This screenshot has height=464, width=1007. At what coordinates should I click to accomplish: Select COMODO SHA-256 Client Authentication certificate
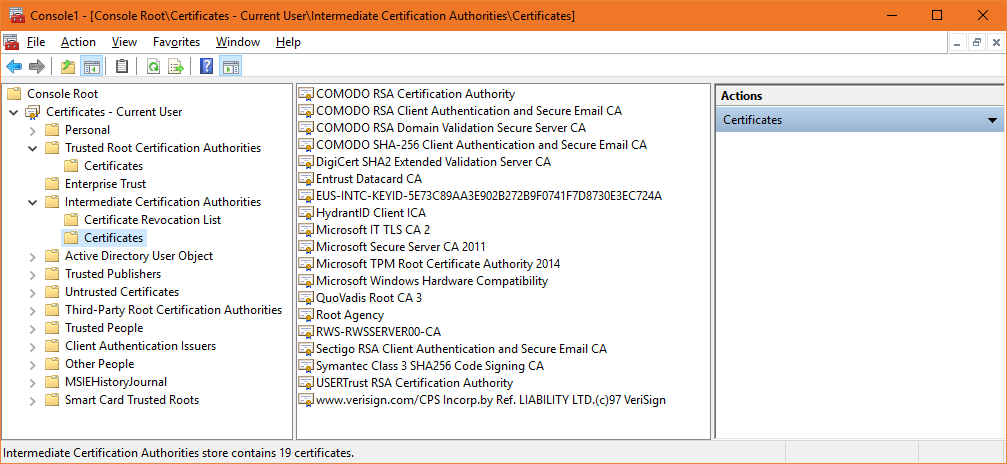[x=482, y=145]
